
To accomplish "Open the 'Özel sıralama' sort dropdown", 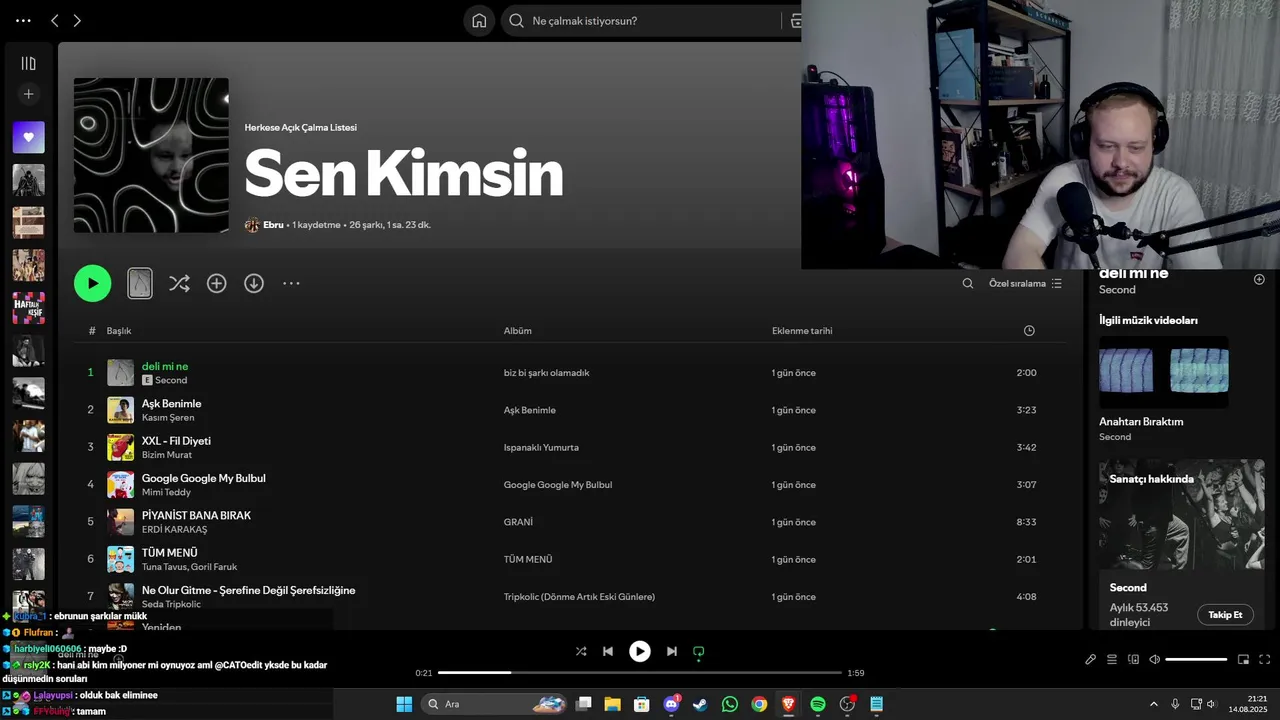I will pos(1025,284).
